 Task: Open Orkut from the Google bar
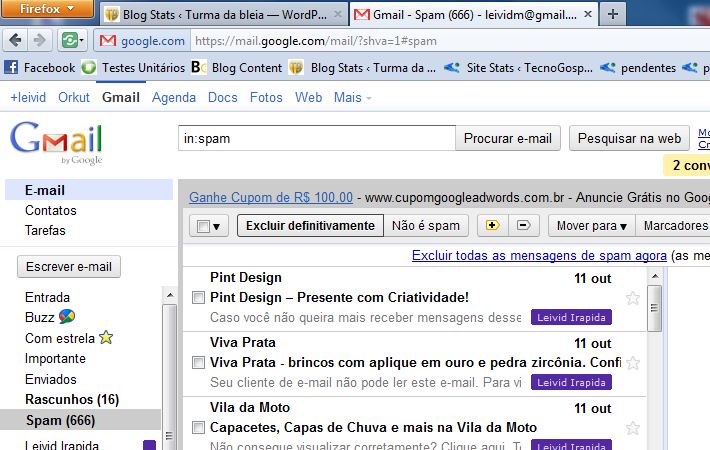coord(74,97)
